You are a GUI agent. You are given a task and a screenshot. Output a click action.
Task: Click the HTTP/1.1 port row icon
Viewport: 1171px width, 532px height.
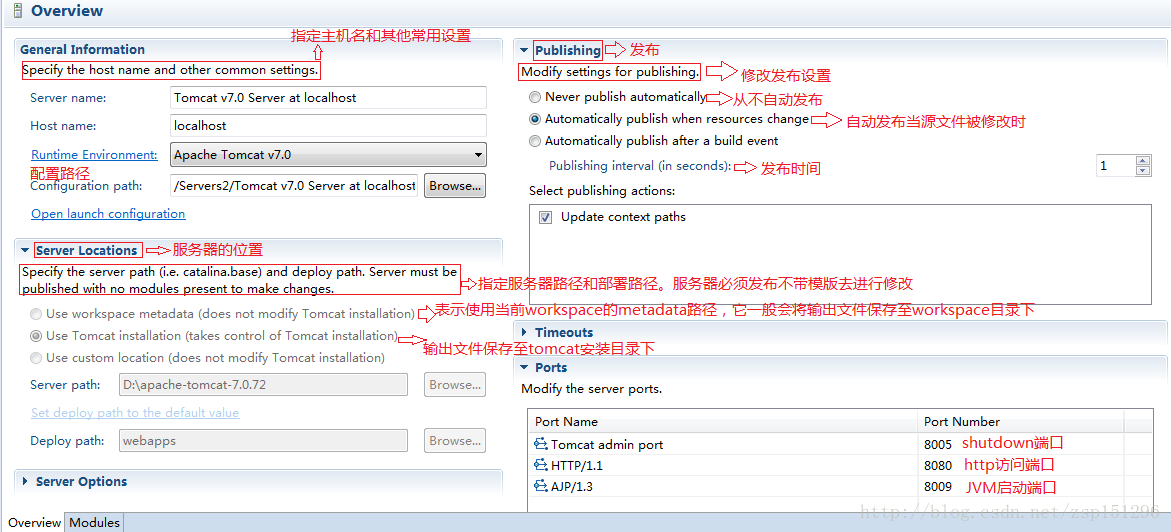click(x=541, y=466)
